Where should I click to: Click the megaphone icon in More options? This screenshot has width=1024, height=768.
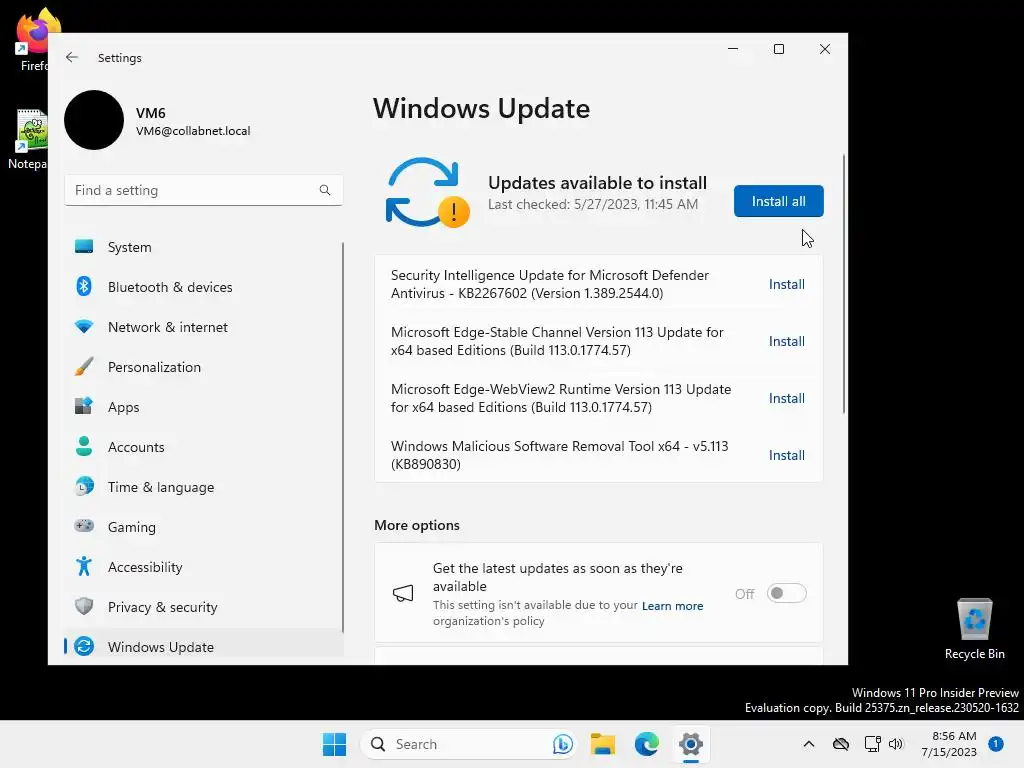tap(403, 593)
